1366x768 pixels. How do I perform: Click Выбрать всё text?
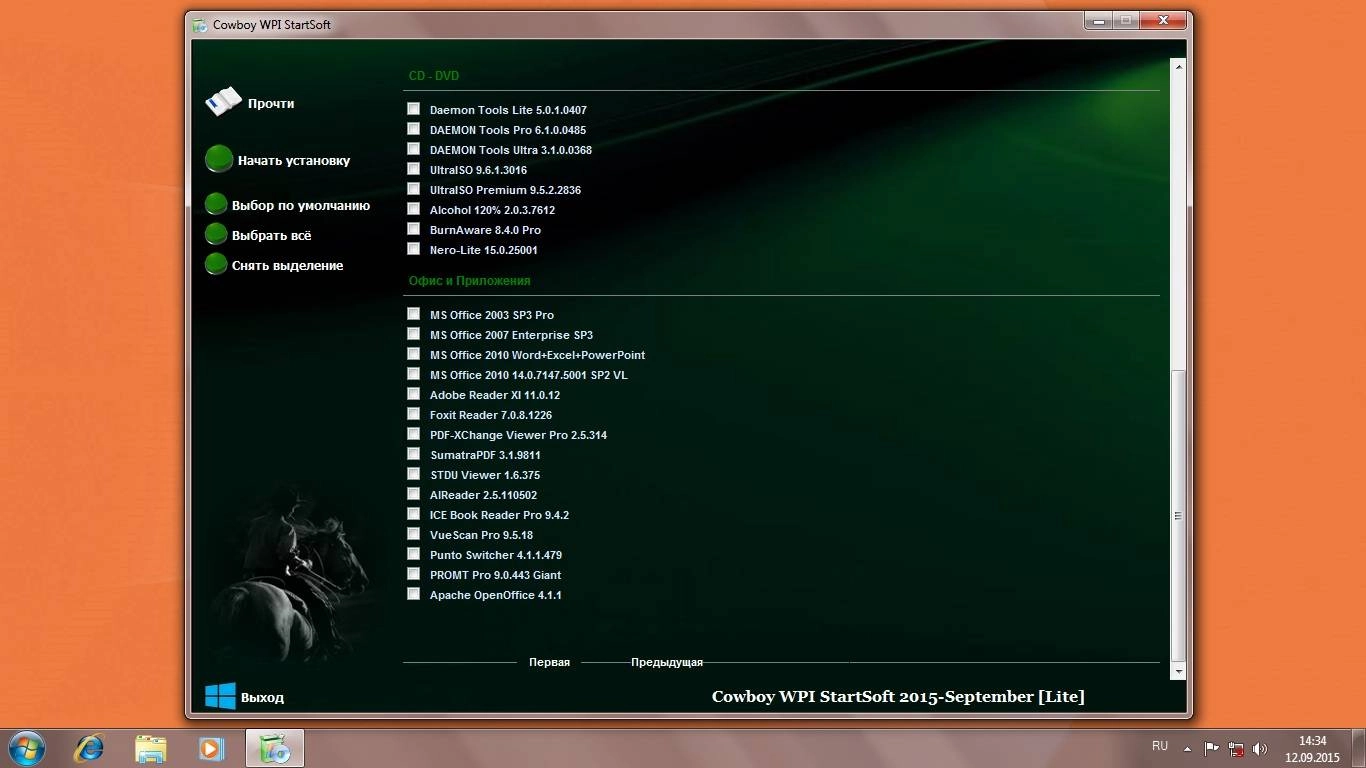(x=272, y=235)
